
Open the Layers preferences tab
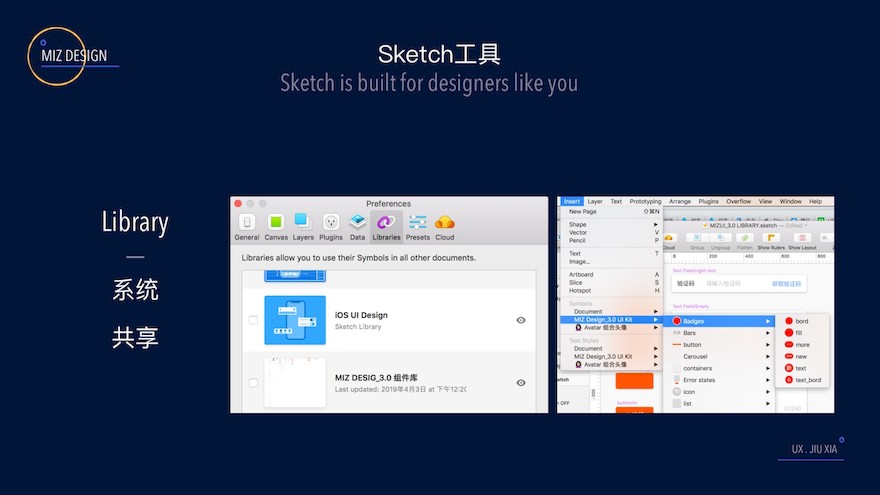(303, 227)
